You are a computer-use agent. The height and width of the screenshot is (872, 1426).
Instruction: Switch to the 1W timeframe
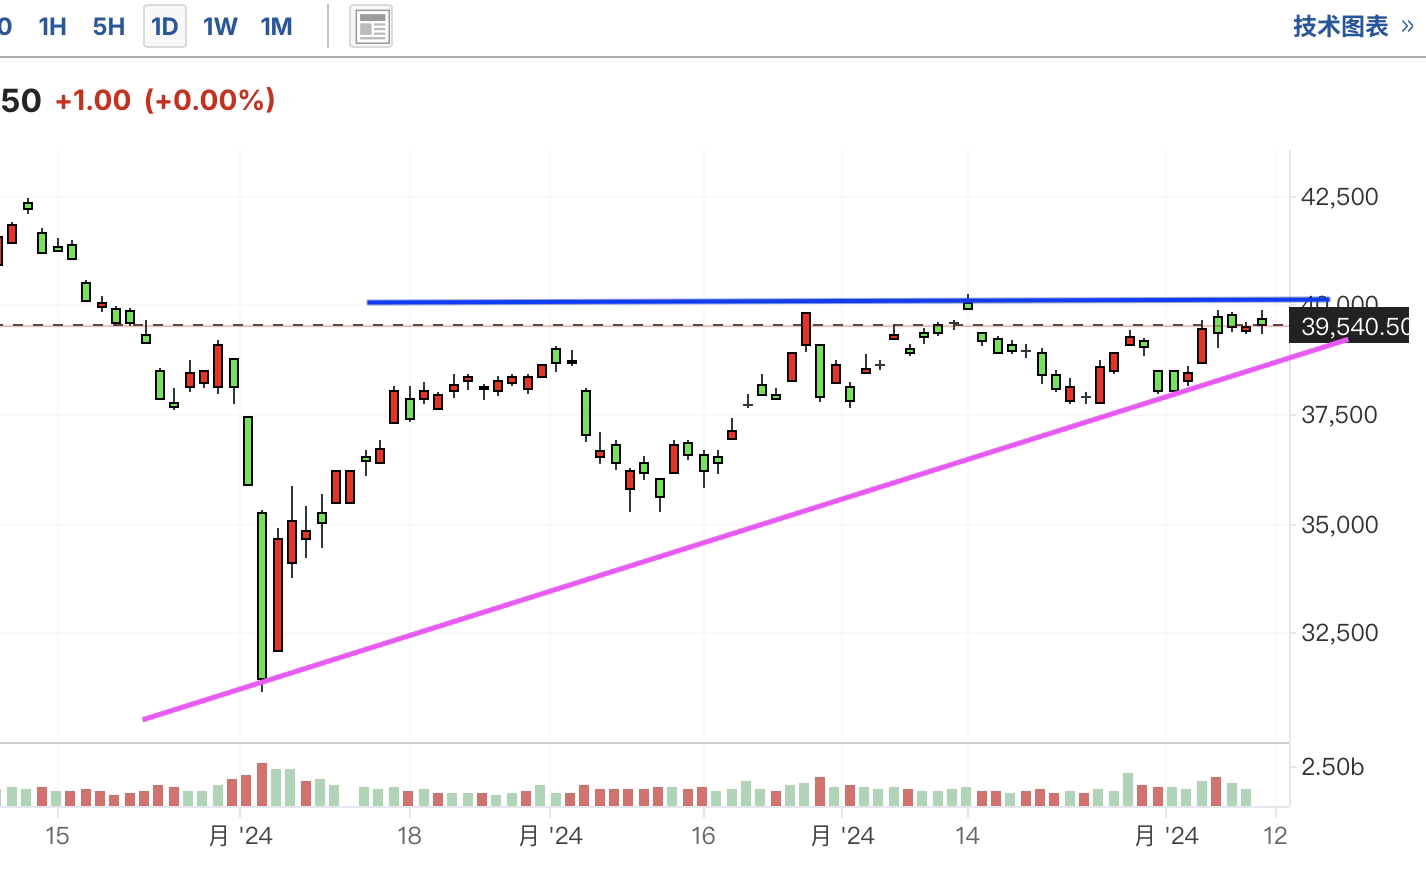tap(220, 27)
